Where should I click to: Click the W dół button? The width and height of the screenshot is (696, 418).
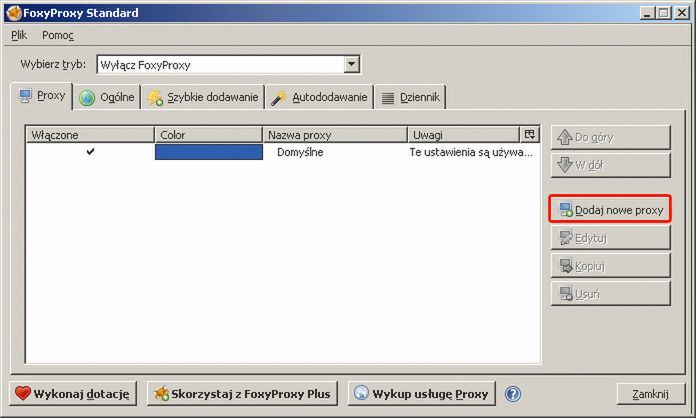coord(610,165)
